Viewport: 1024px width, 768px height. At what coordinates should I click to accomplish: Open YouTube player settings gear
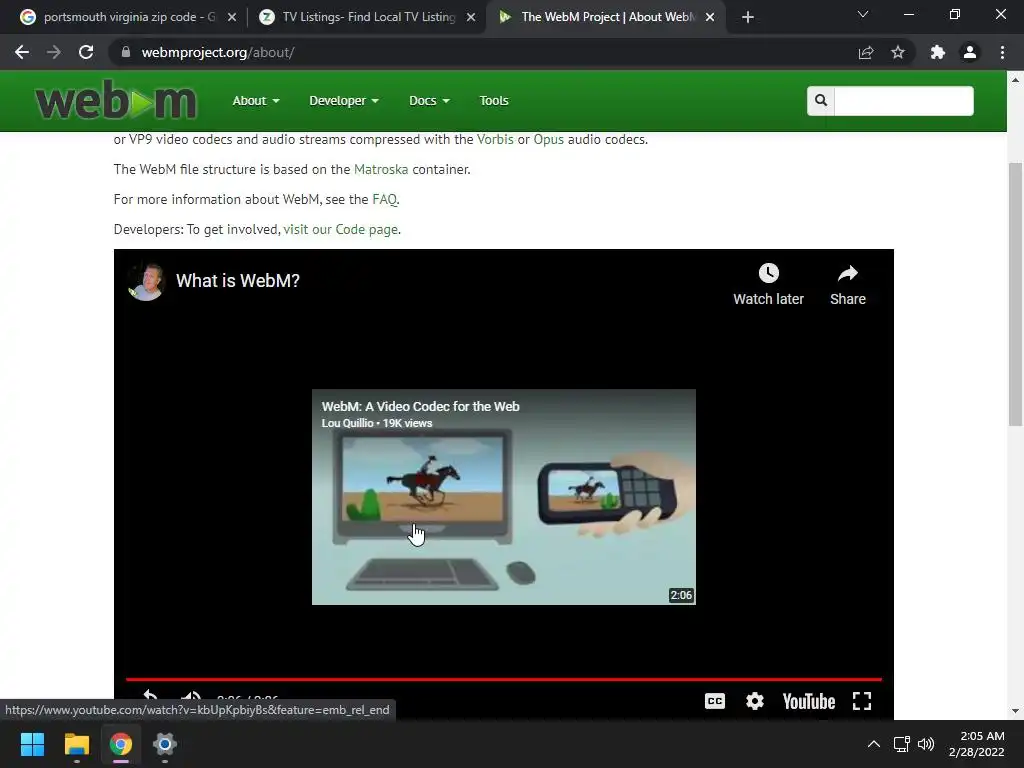[755, 701]
